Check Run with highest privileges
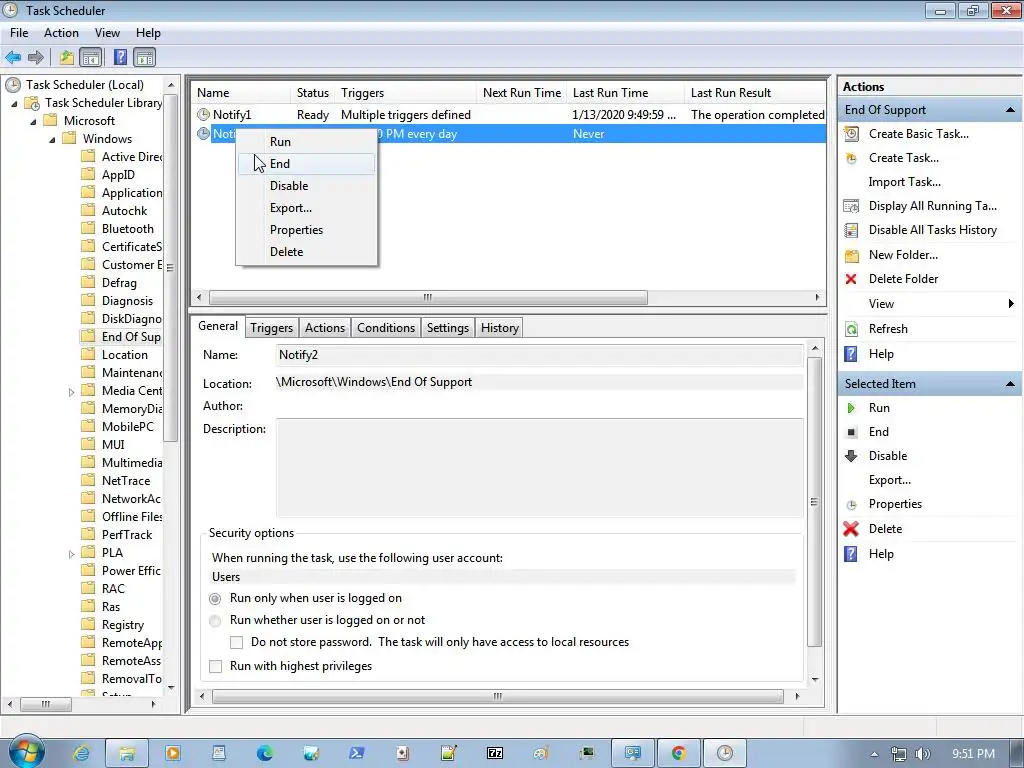Viewport: 1024px width, 768px height. pyautogui.click(x=216, y=667)
